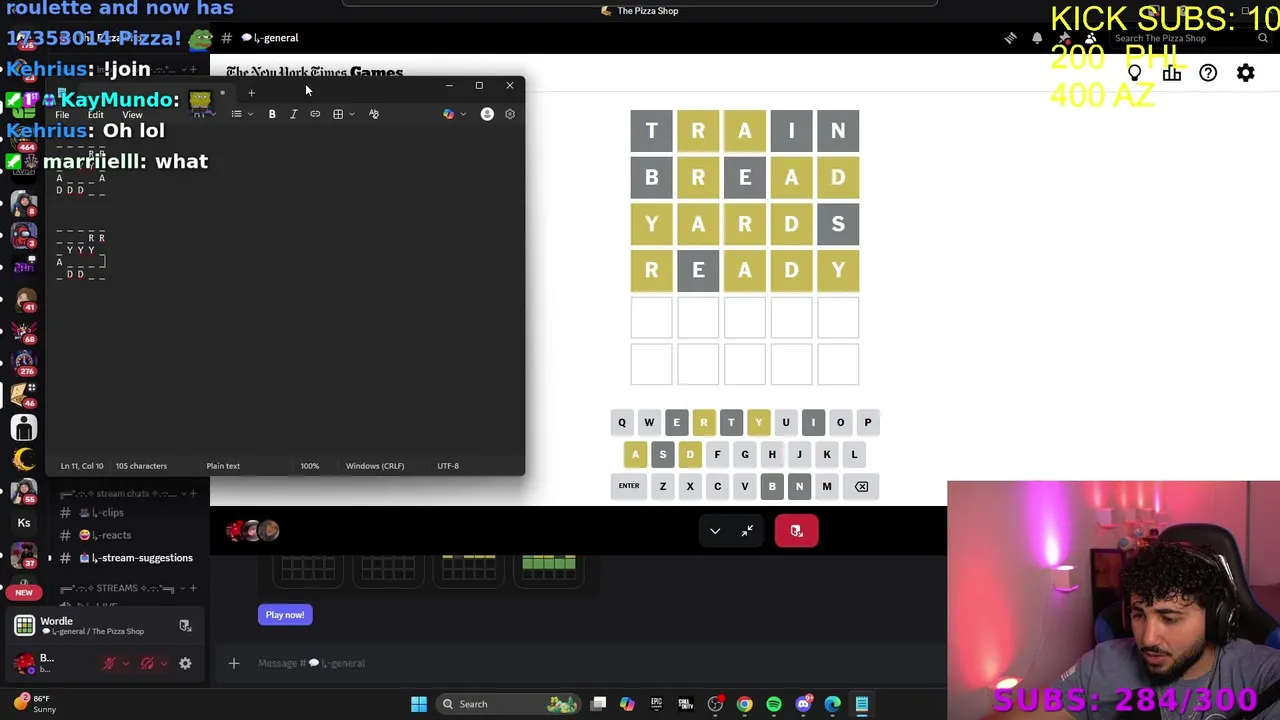
Task: Open Wordle settings gear
Action: 1246,73
